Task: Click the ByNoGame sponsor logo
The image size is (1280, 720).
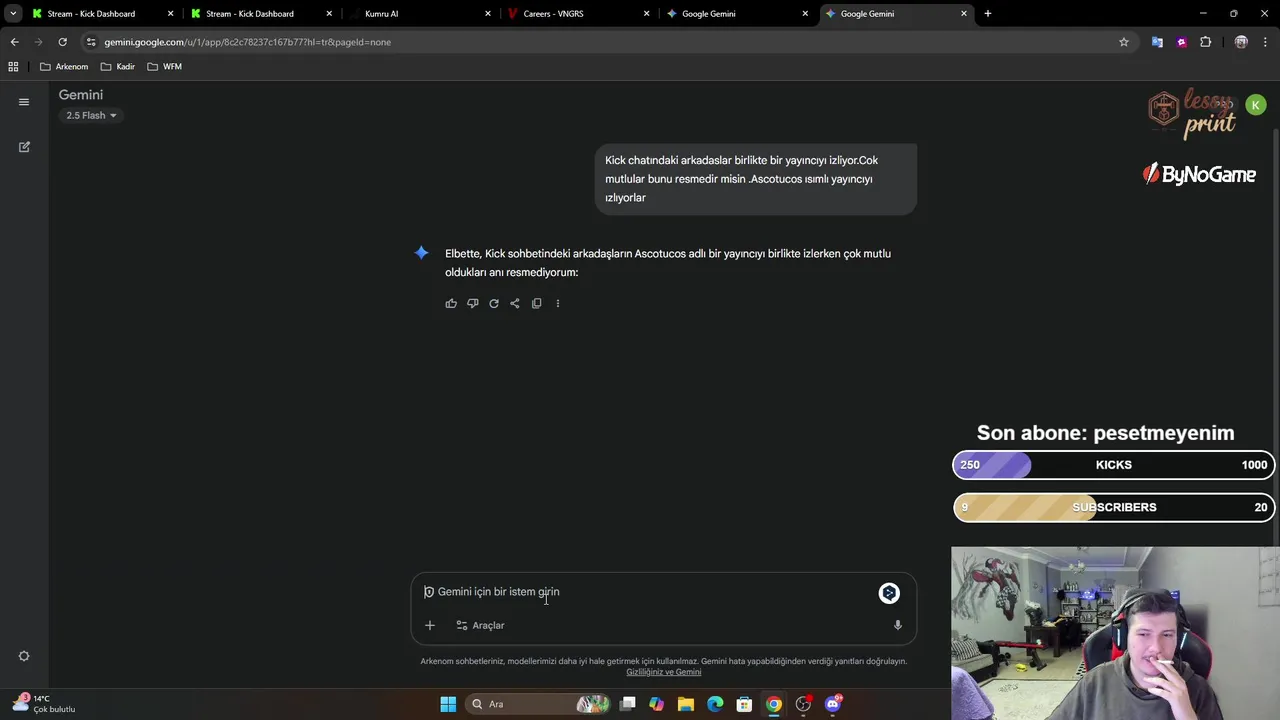Action: coord(1199,174)
